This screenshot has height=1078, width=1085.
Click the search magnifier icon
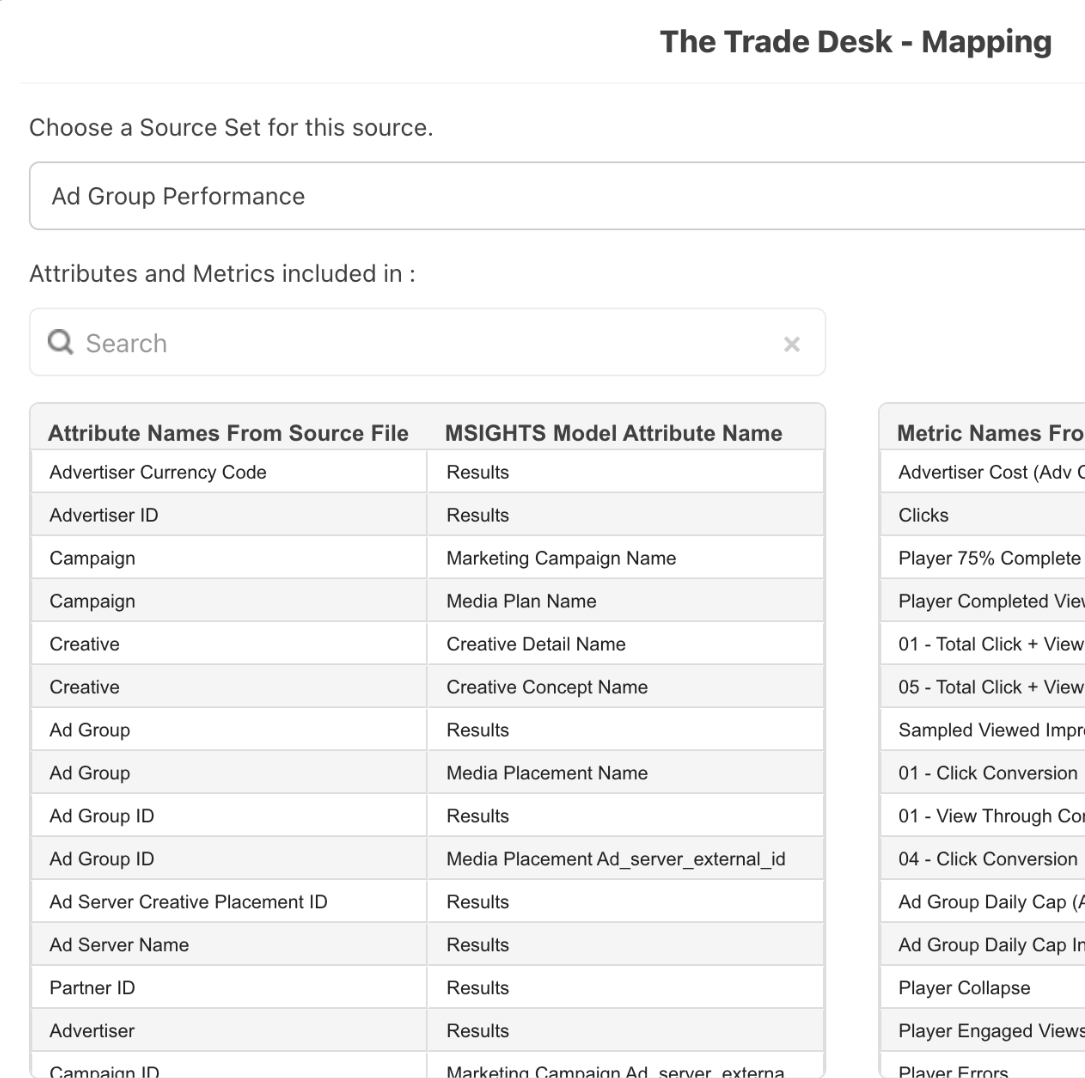coord(61,343)
